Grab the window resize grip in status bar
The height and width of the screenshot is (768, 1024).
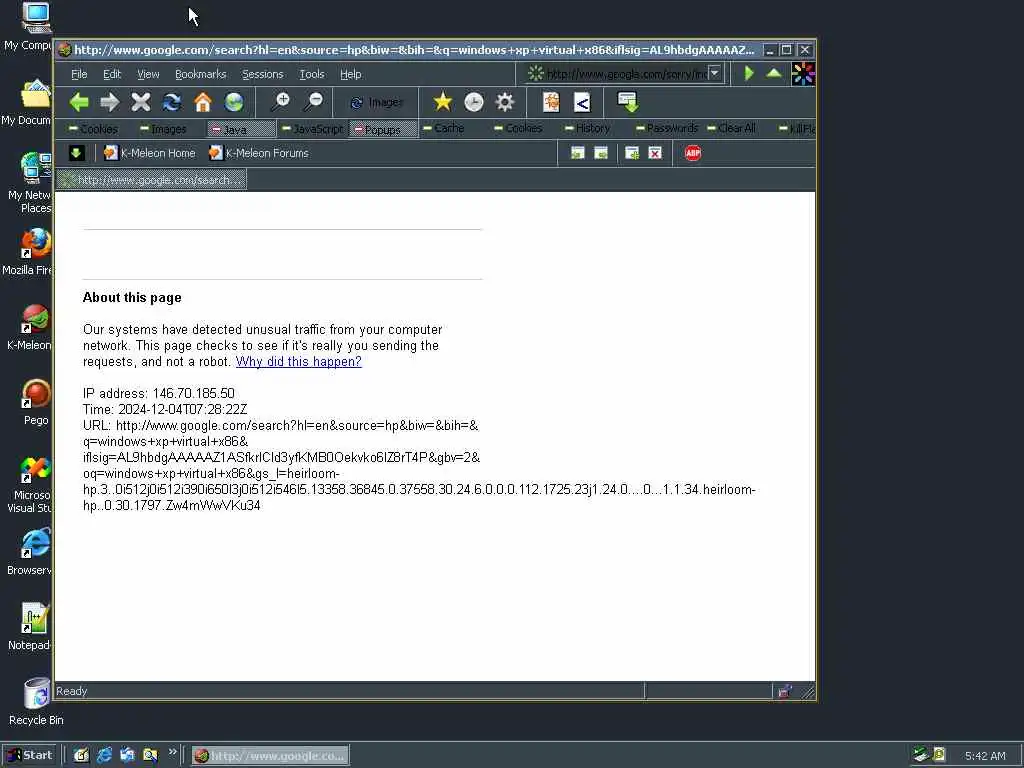tap(807, 692)
